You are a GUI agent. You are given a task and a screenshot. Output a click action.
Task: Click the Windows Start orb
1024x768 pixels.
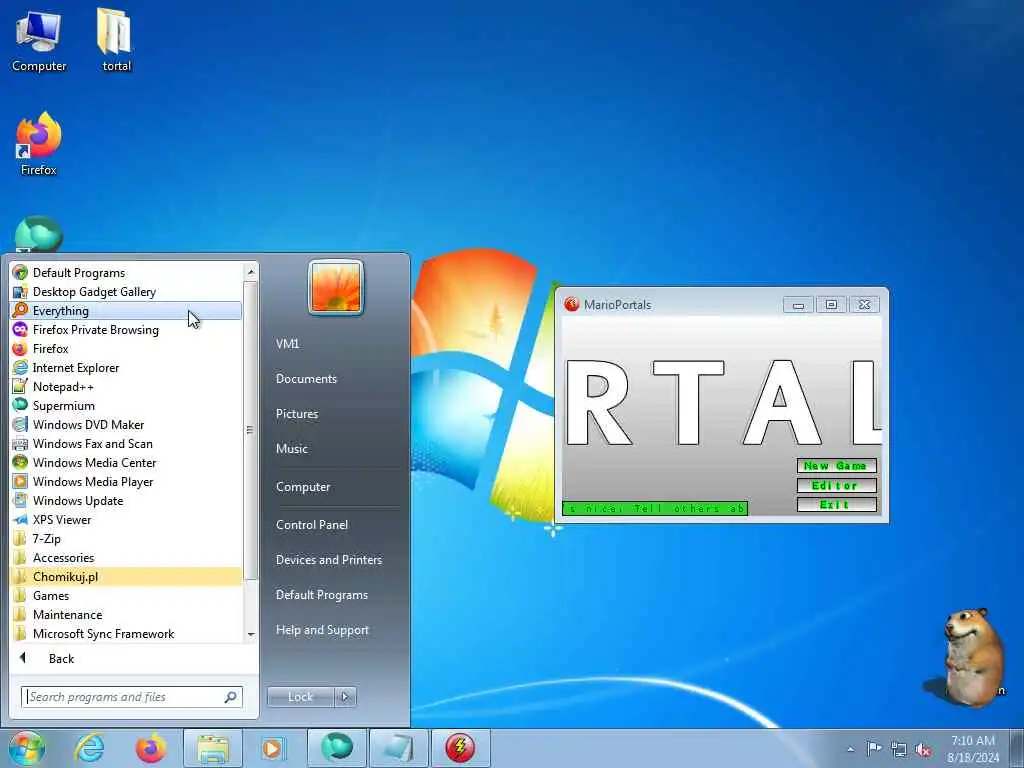tap(27, 748)
